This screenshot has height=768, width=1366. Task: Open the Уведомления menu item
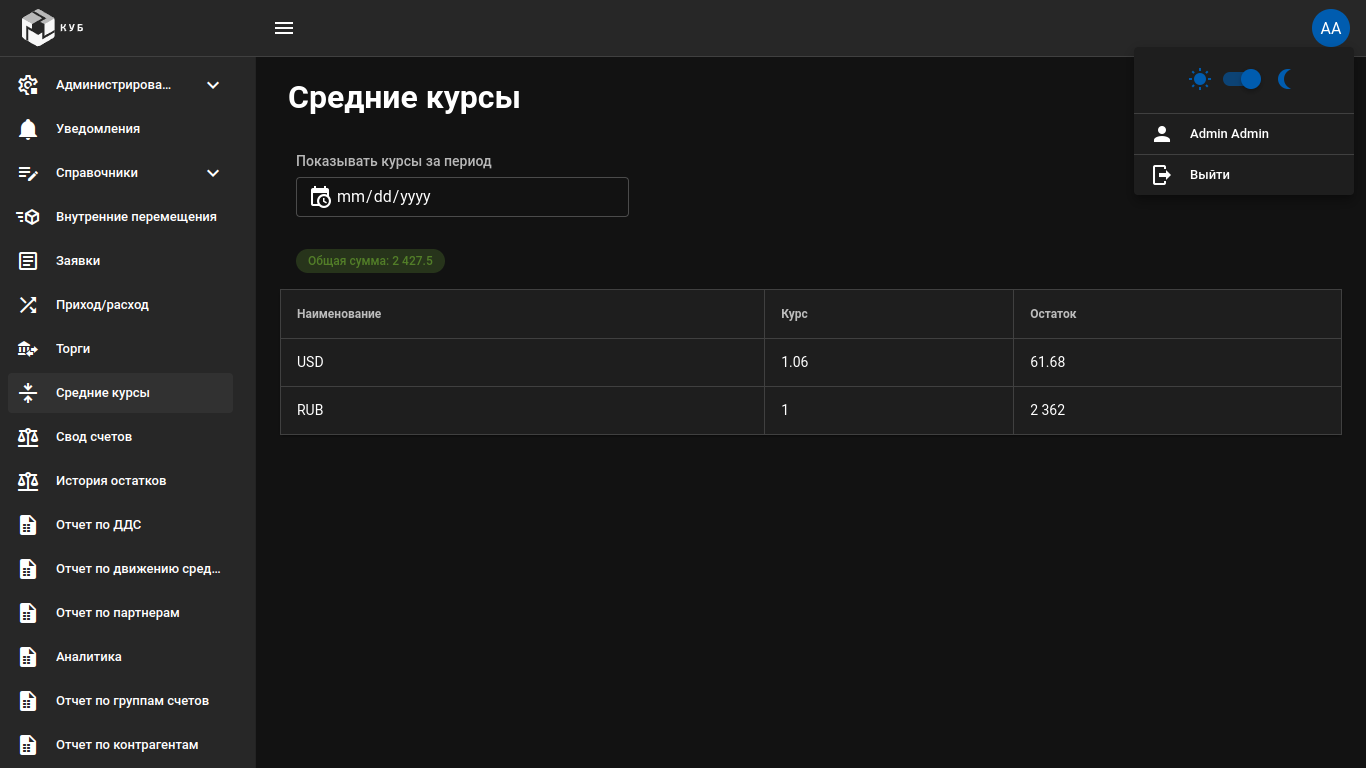[x=120, y=129]
